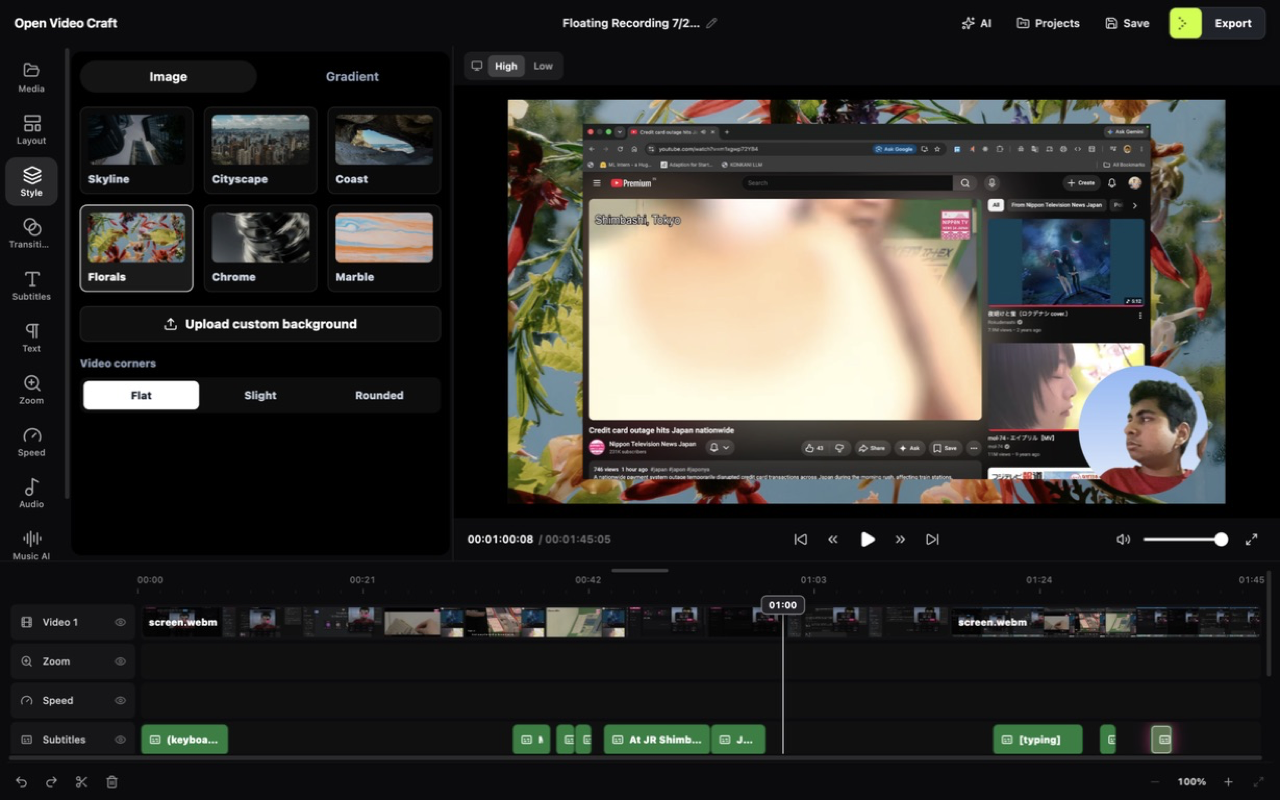Image resolution: width=1280 pixels, height=800 pixels.
Task: Set video corners to Flat
Action: tap(141, 395)
